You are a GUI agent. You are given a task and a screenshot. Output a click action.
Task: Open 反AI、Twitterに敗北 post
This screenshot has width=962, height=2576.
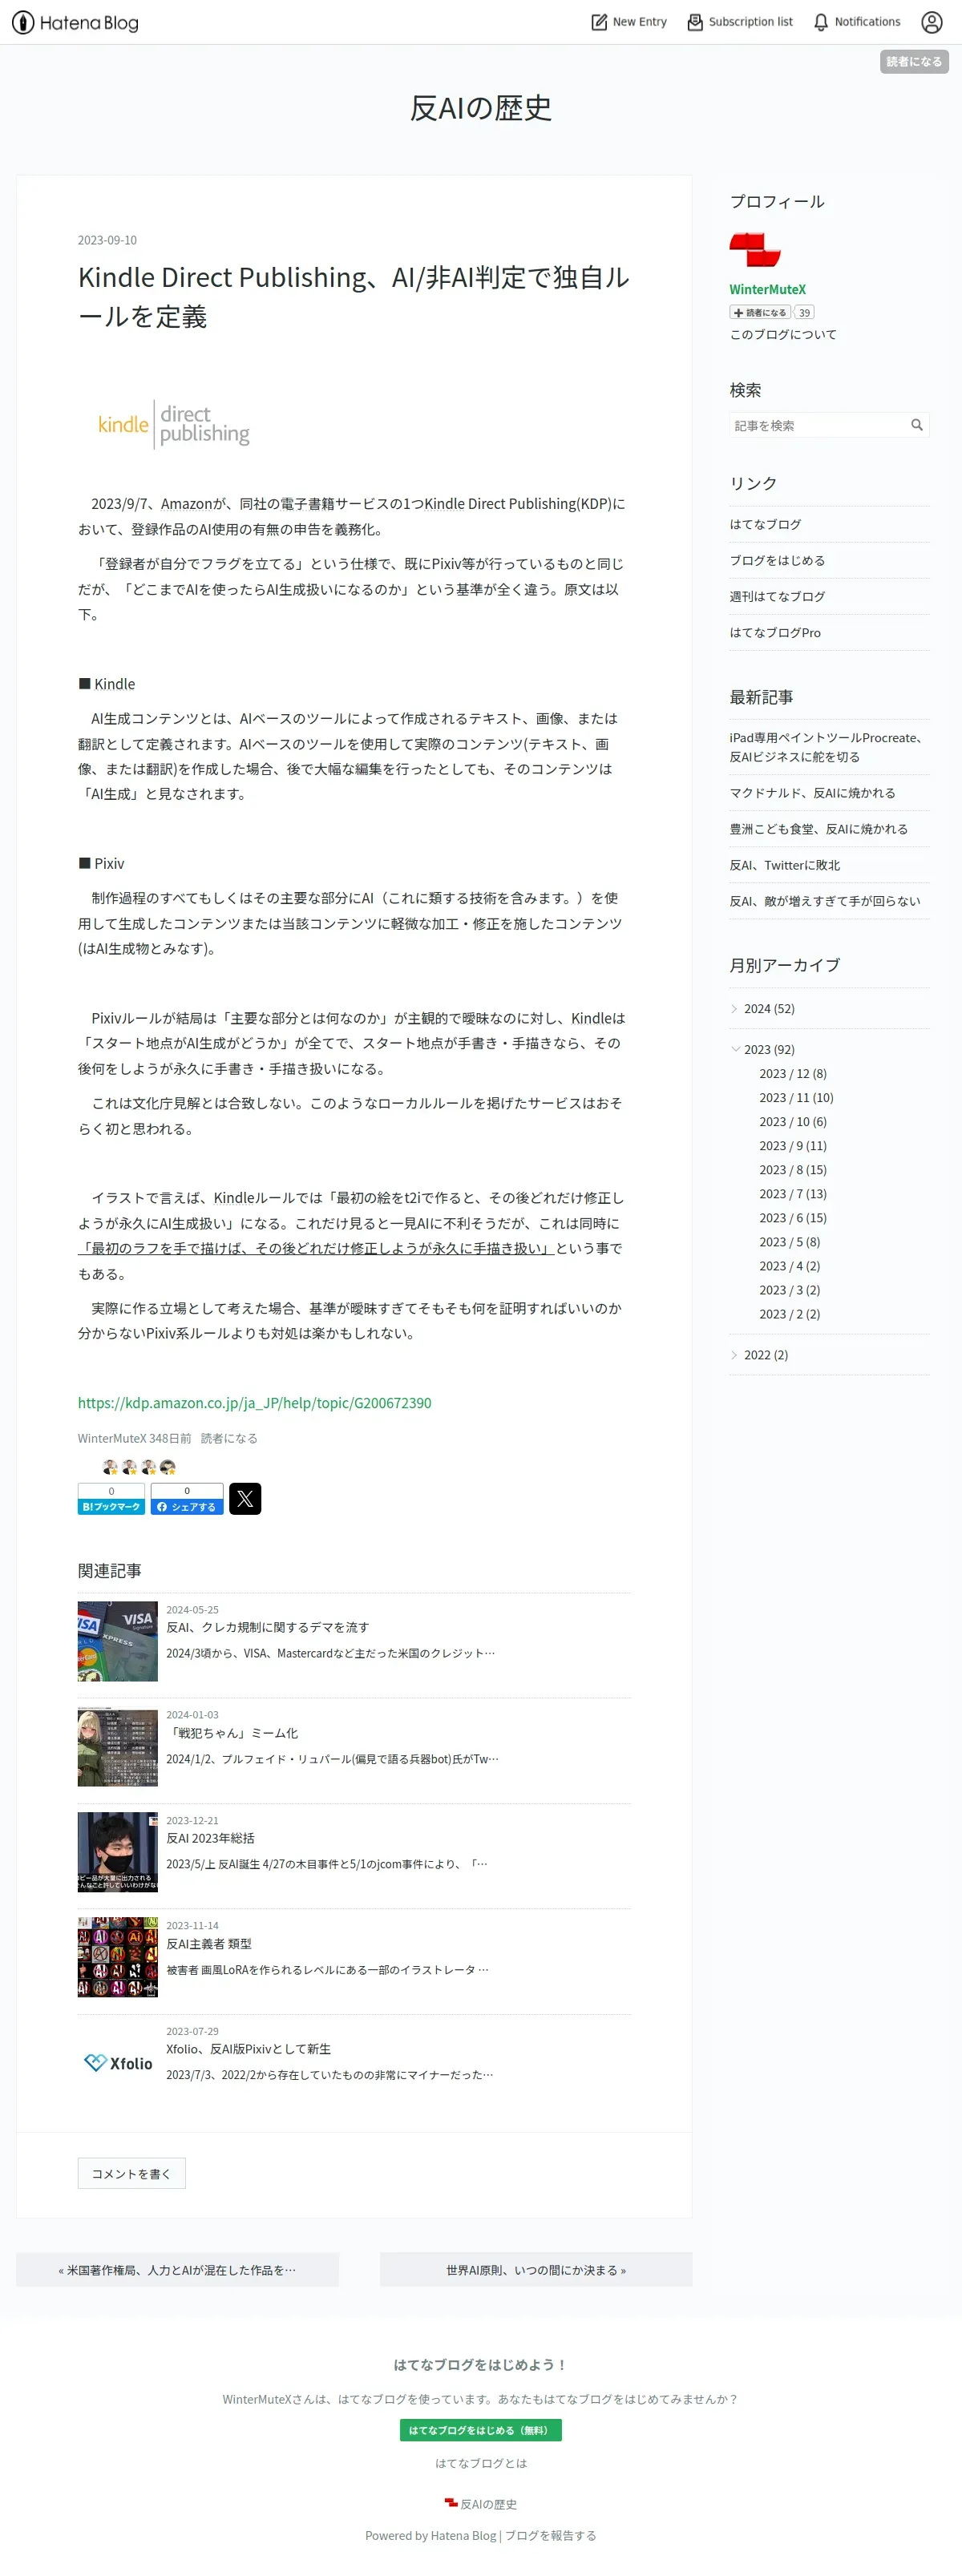(784, 865)
